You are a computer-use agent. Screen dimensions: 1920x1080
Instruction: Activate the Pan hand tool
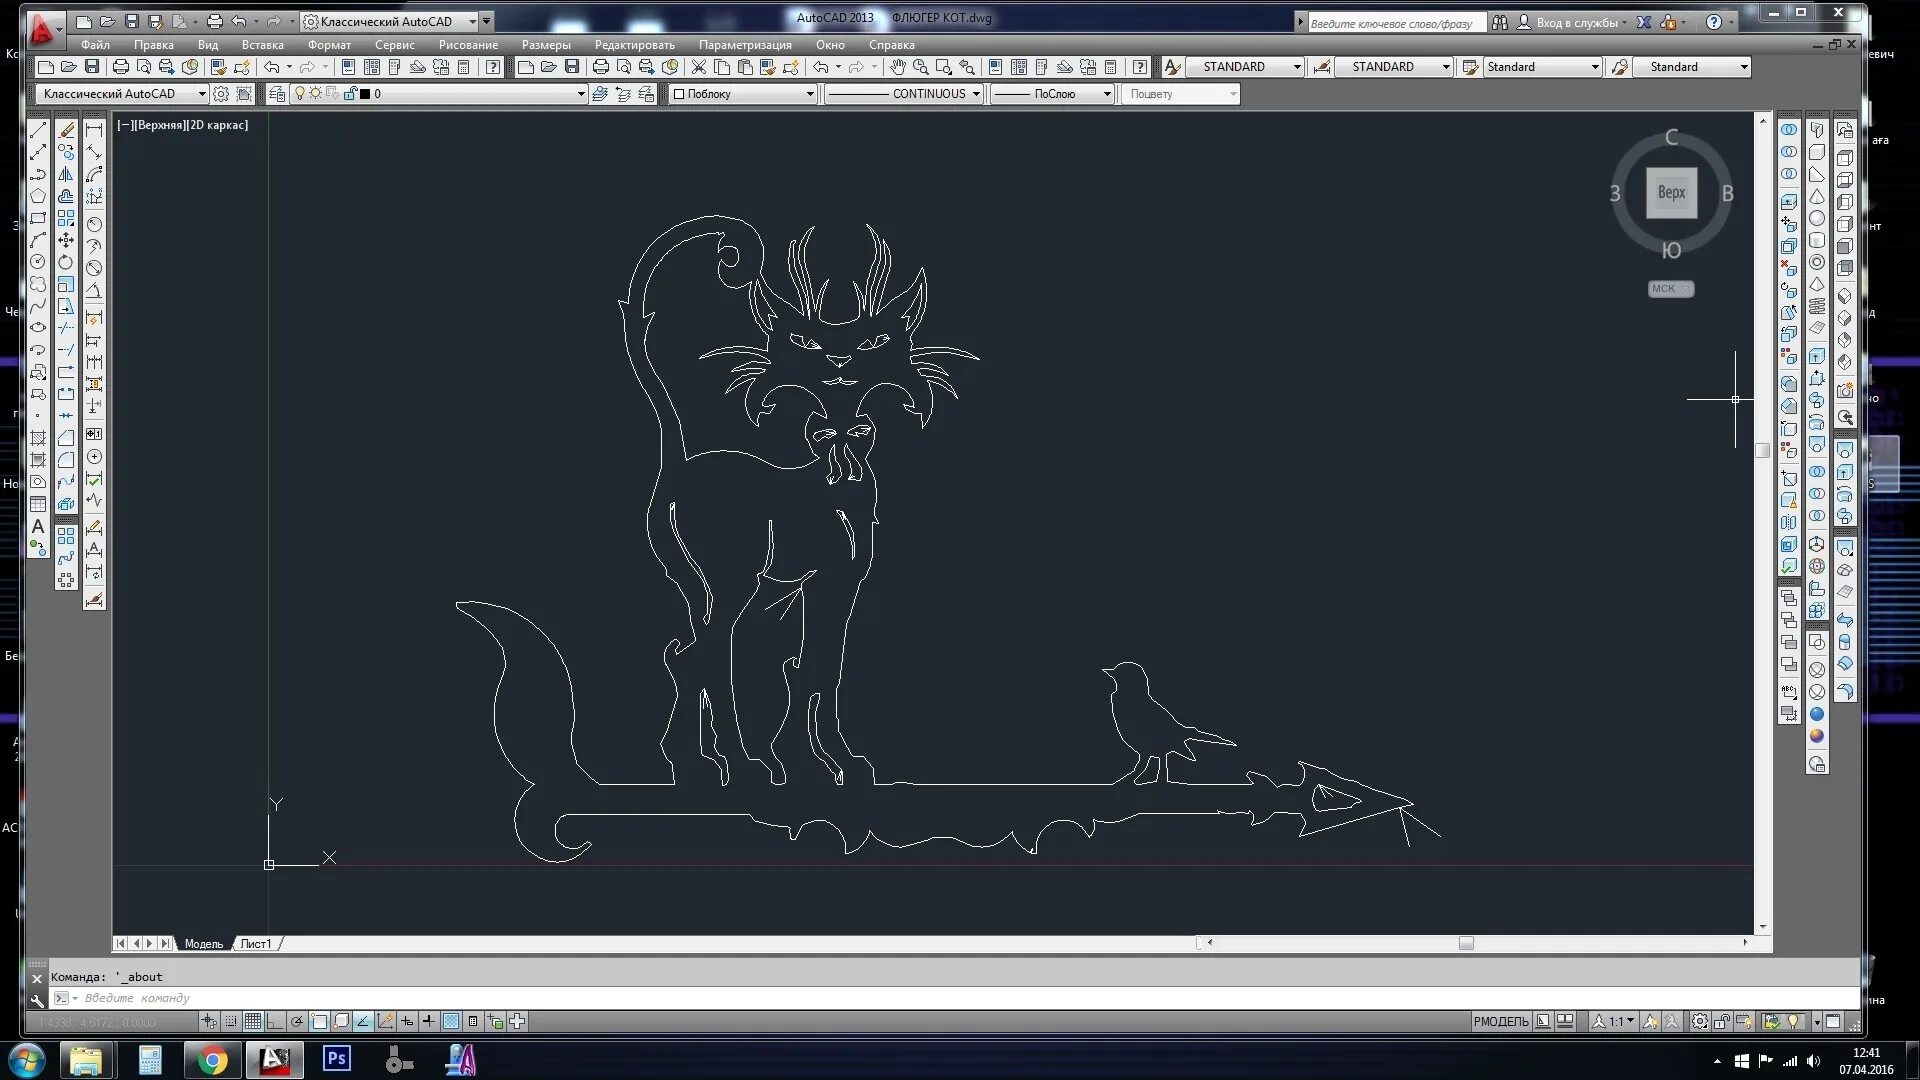[898, 67]
